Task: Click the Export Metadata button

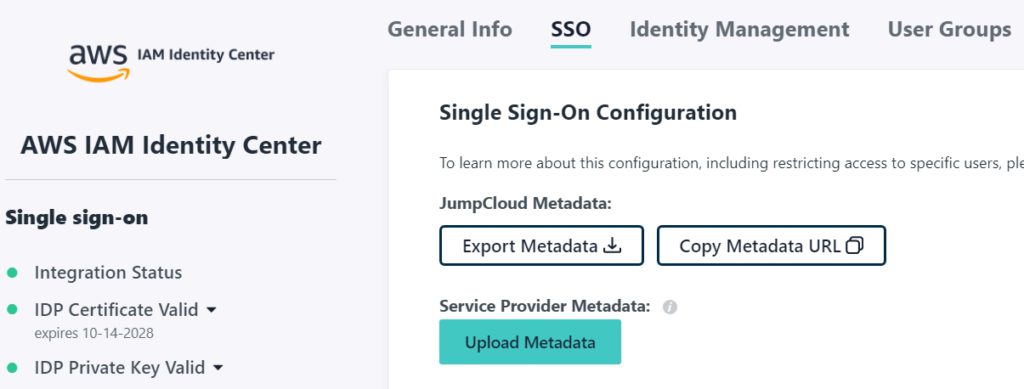Action: point(541,245)
